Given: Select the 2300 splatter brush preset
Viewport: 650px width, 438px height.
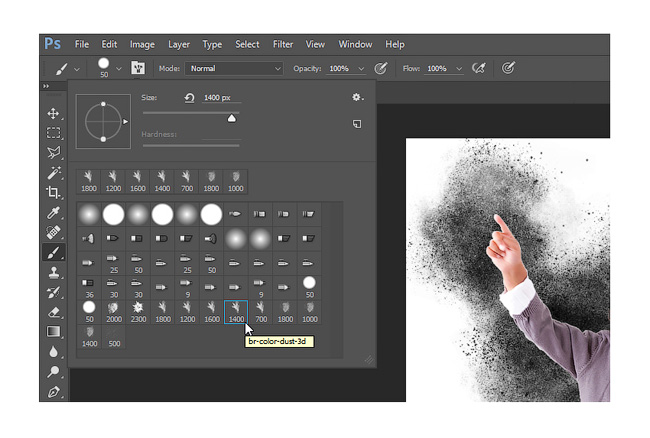Looking at the screenshot, I should [x=138, y=312].
